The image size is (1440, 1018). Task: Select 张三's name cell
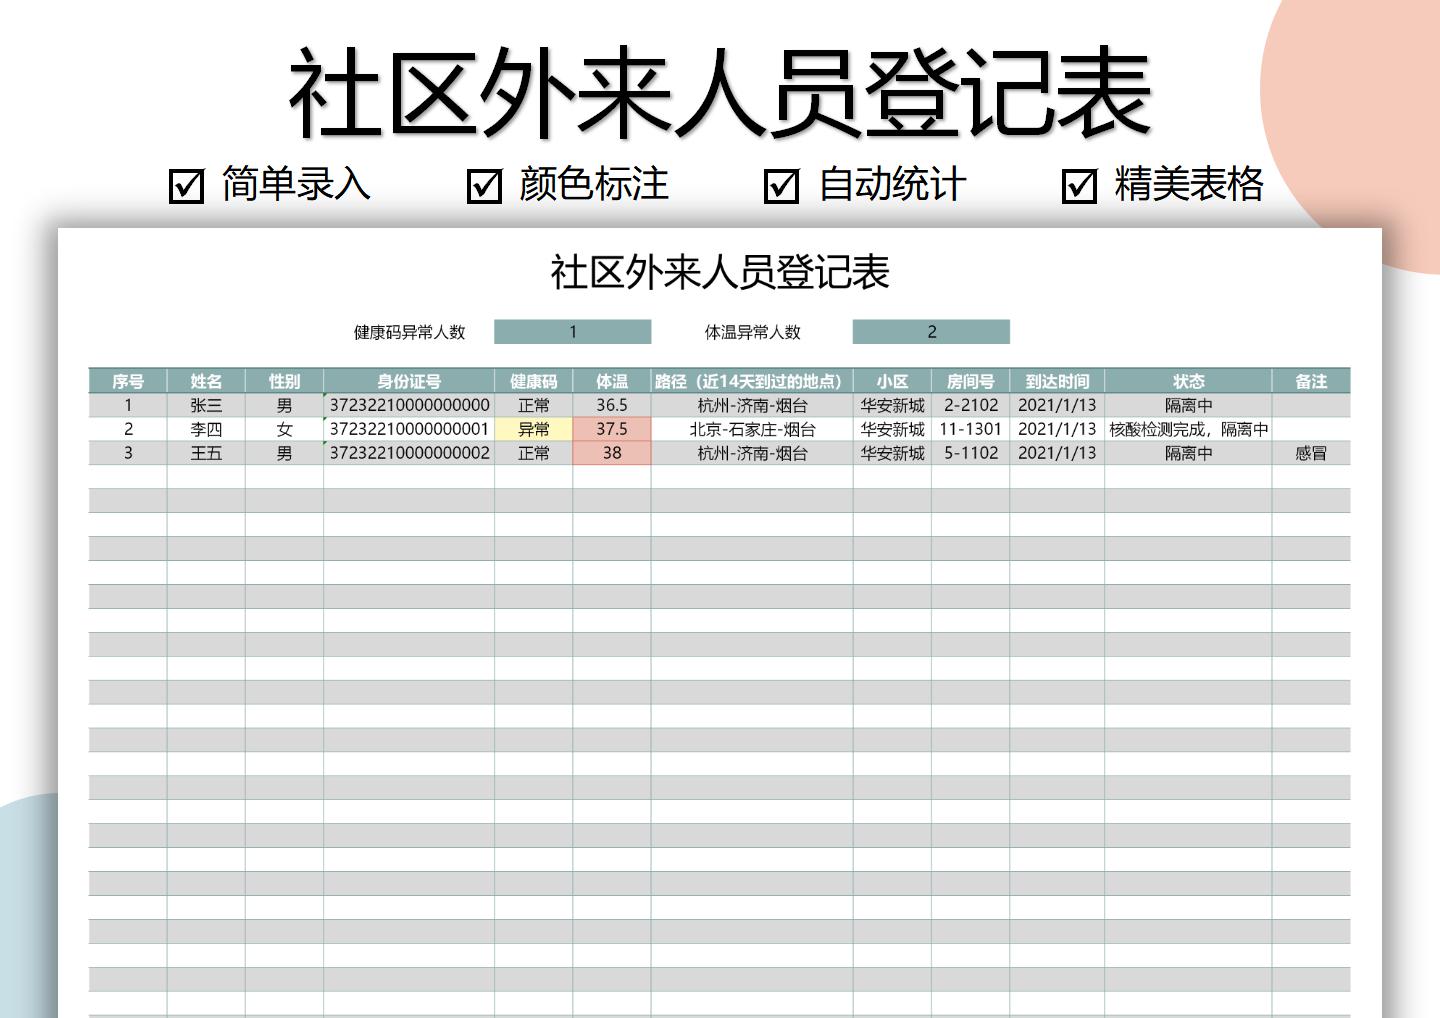(205, 405)
